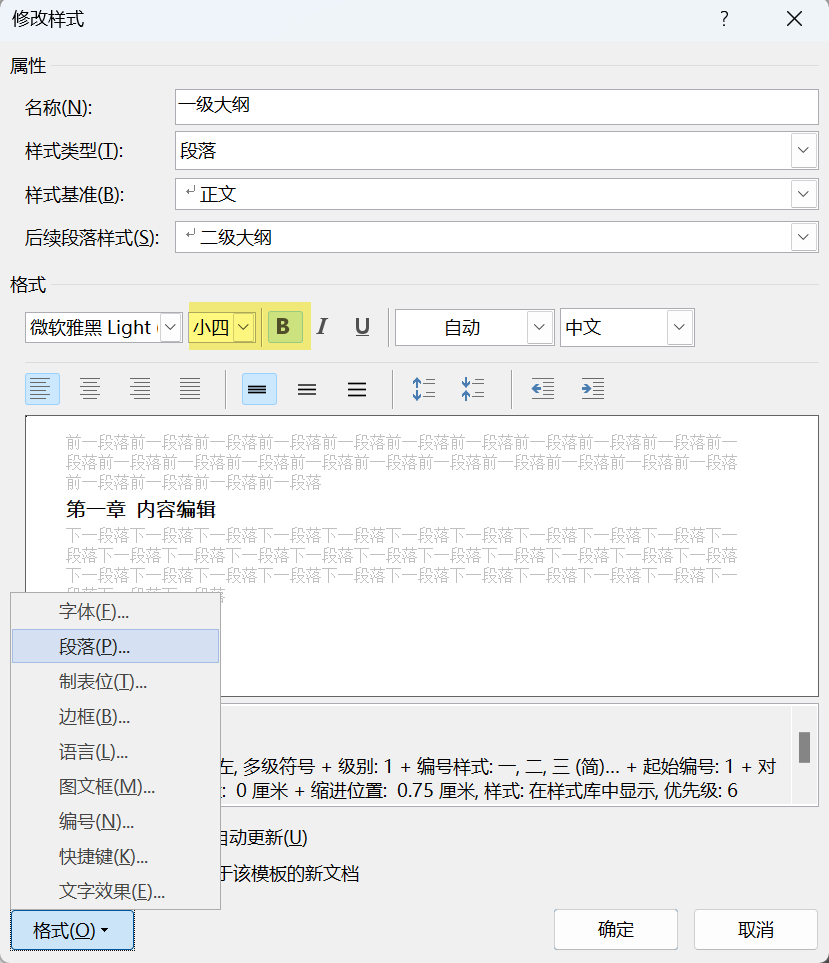Close the 修改样式 dialog
This screenshot has height=963, width=829.
(795, 19)
